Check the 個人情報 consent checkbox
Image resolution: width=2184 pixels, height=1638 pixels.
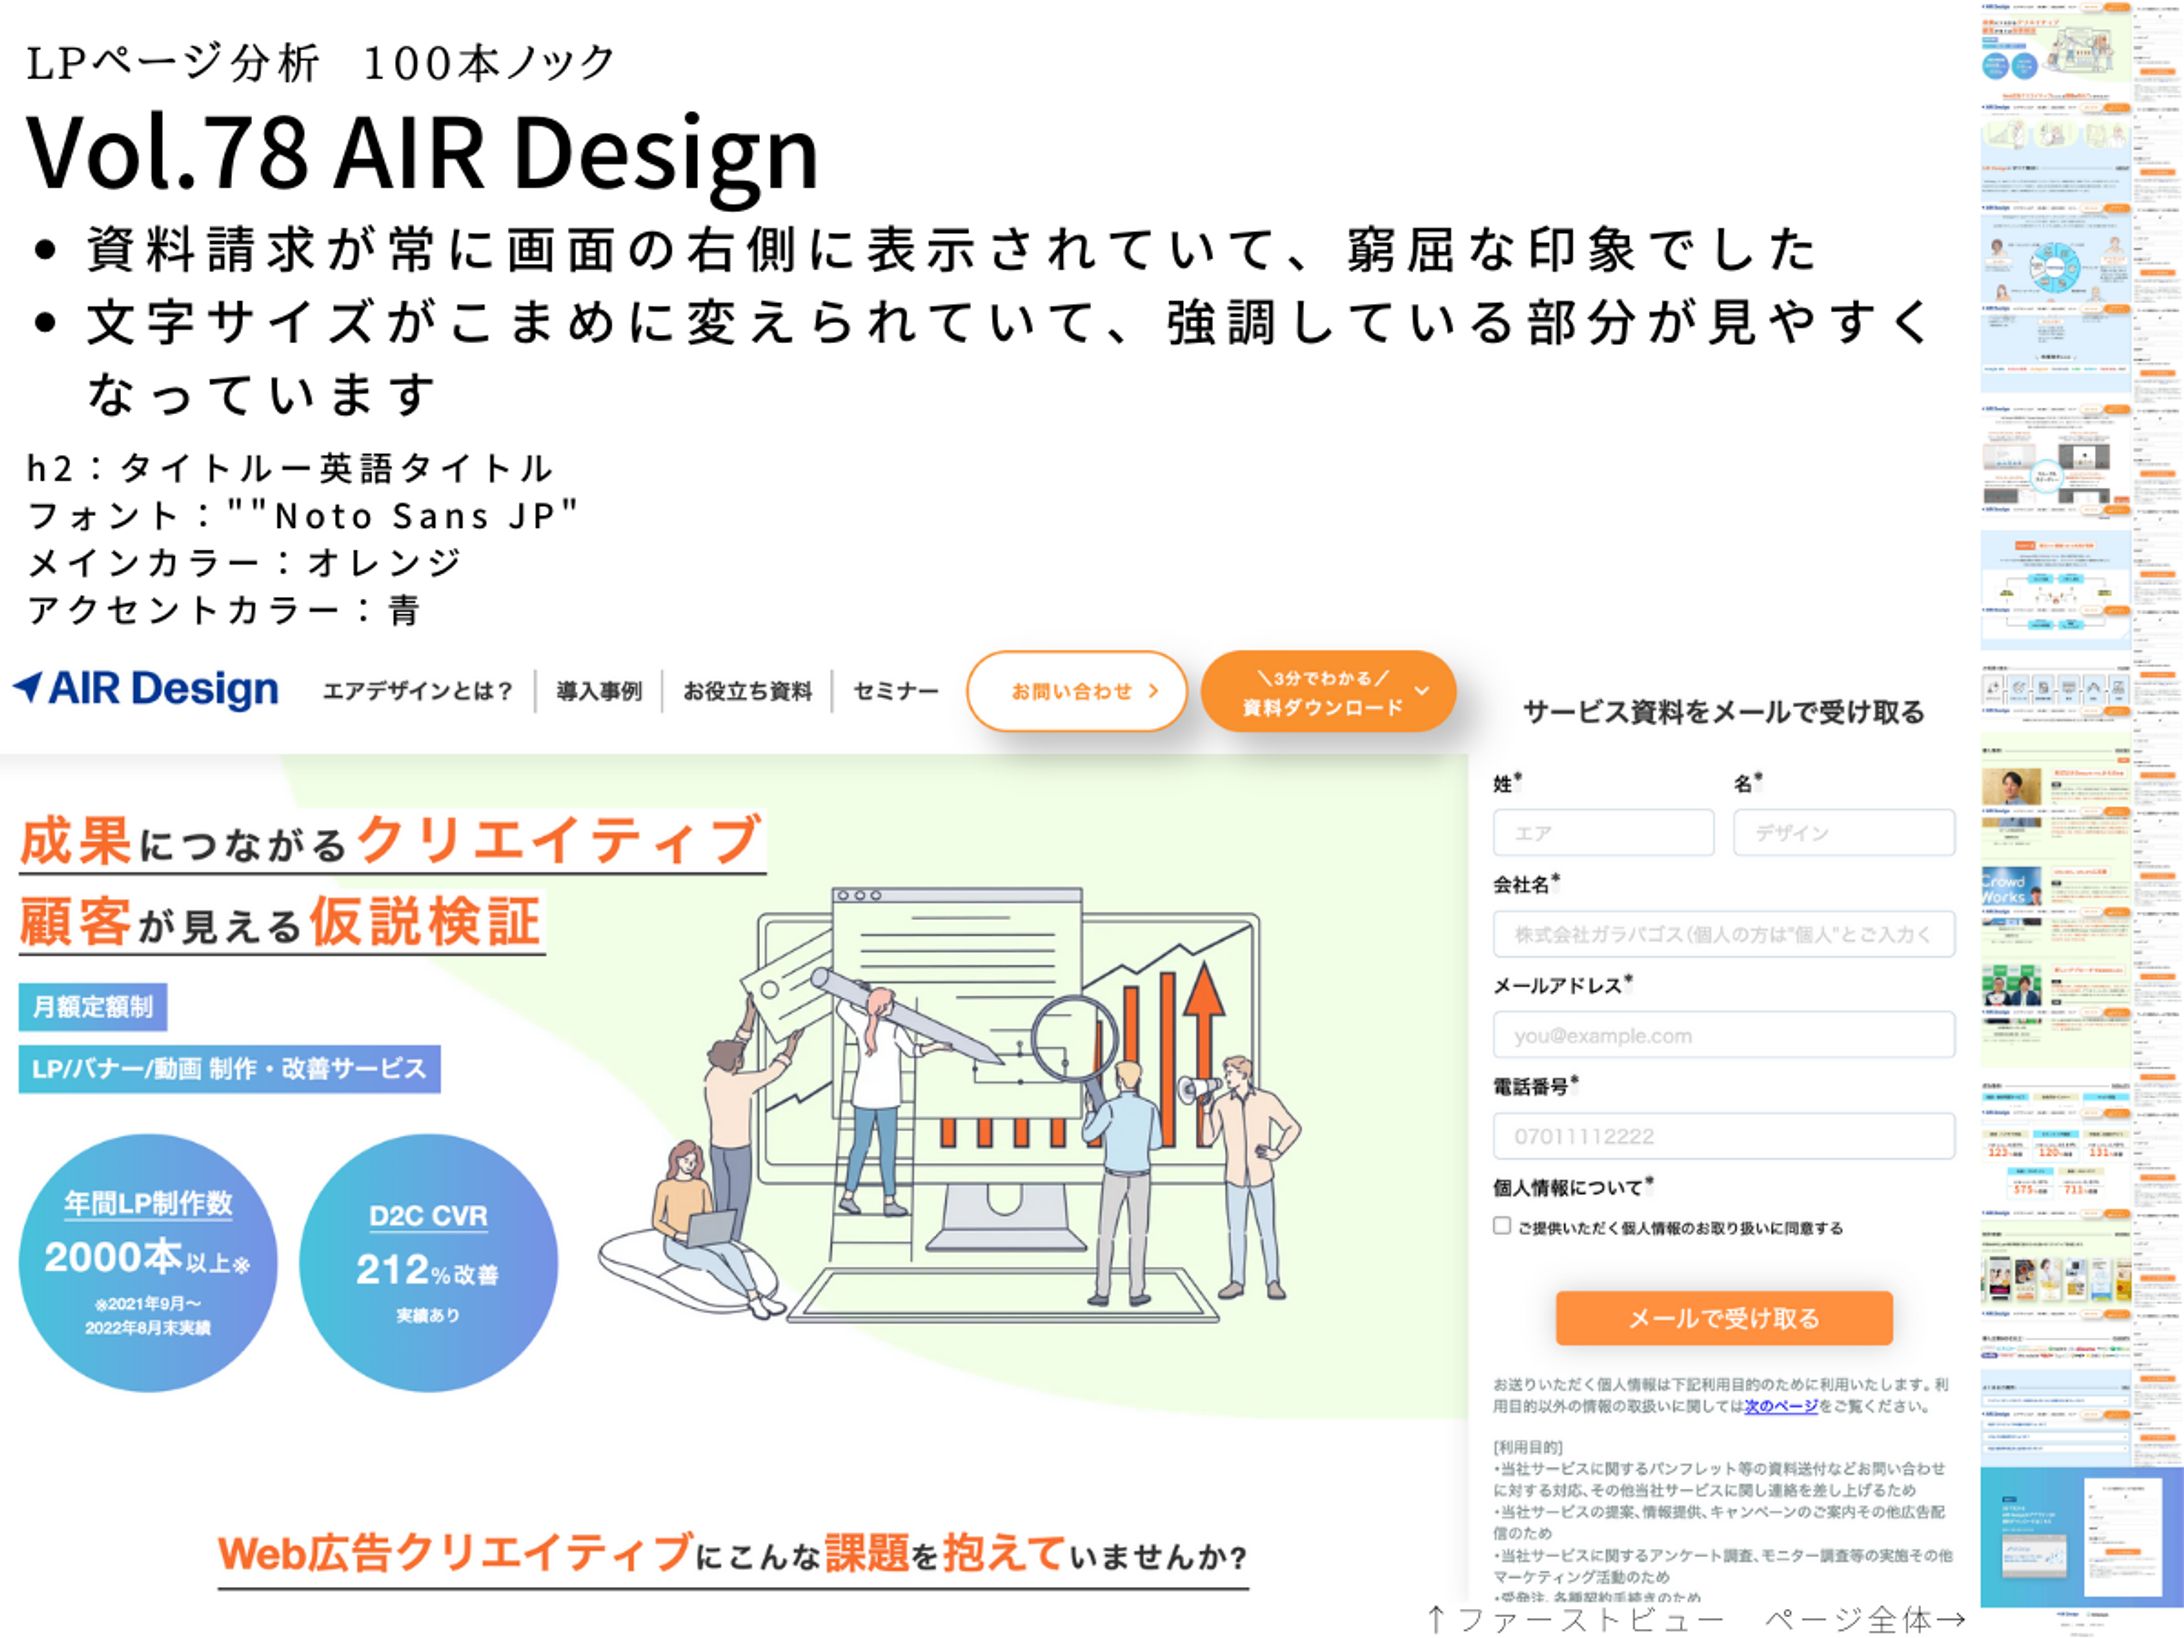[x=1502, y=1226]
